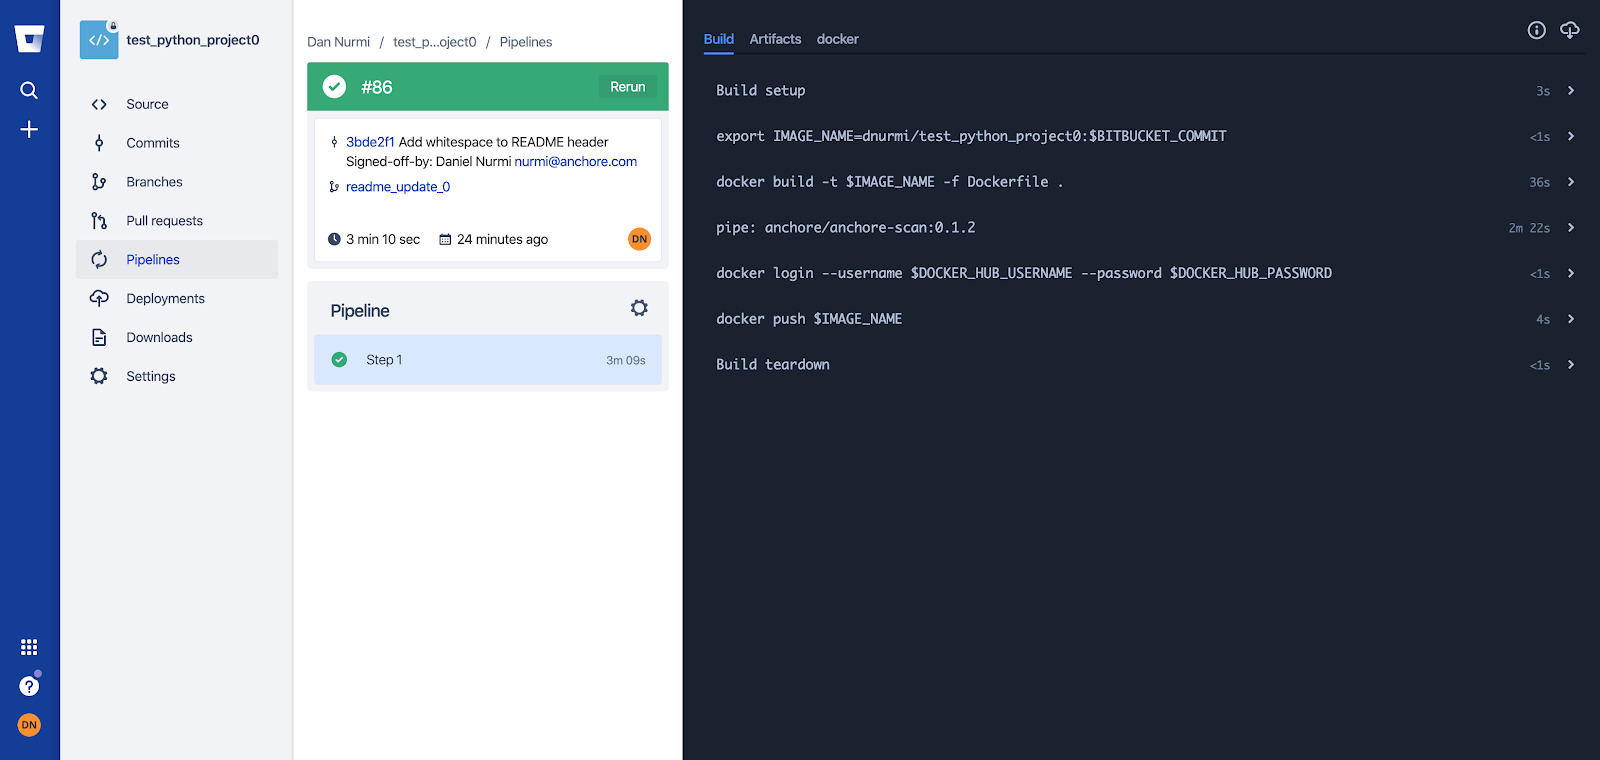
Task: Open the app switcher grid icon
Action: pyautogui.click(x=29, y=647)
